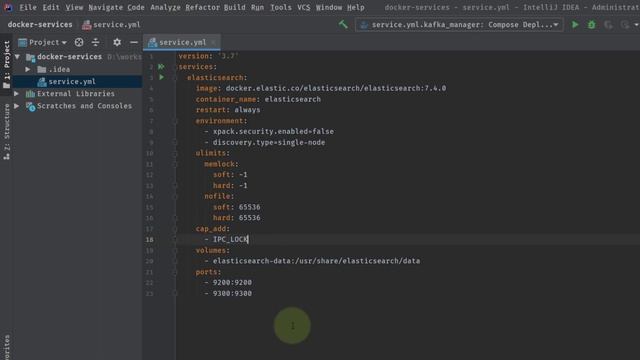Click the IPC_LOCK text on line 18

tap(230, 239)
